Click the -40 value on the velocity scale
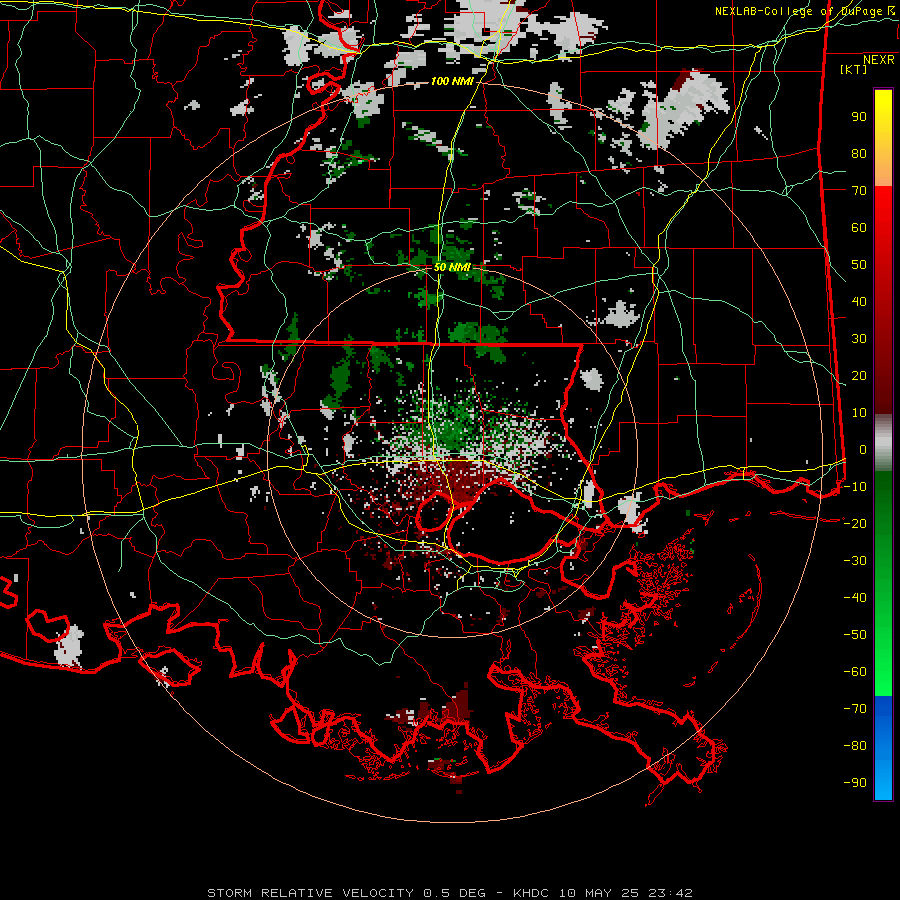Screen dimensions: 900x900 (x=855, y=598)
